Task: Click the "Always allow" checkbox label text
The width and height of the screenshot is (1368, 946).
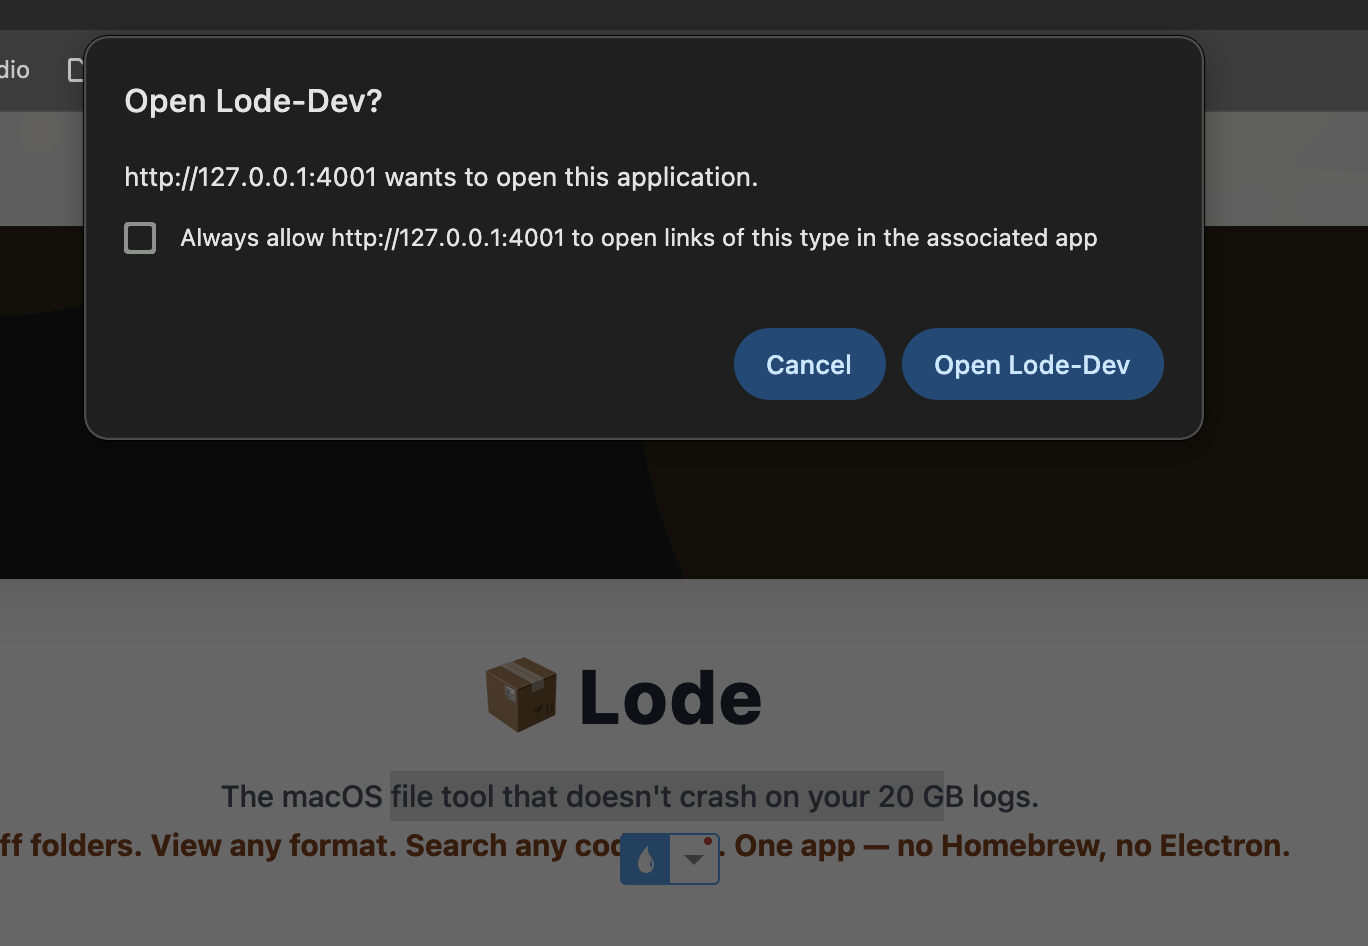Action: [x=639, y=238]
